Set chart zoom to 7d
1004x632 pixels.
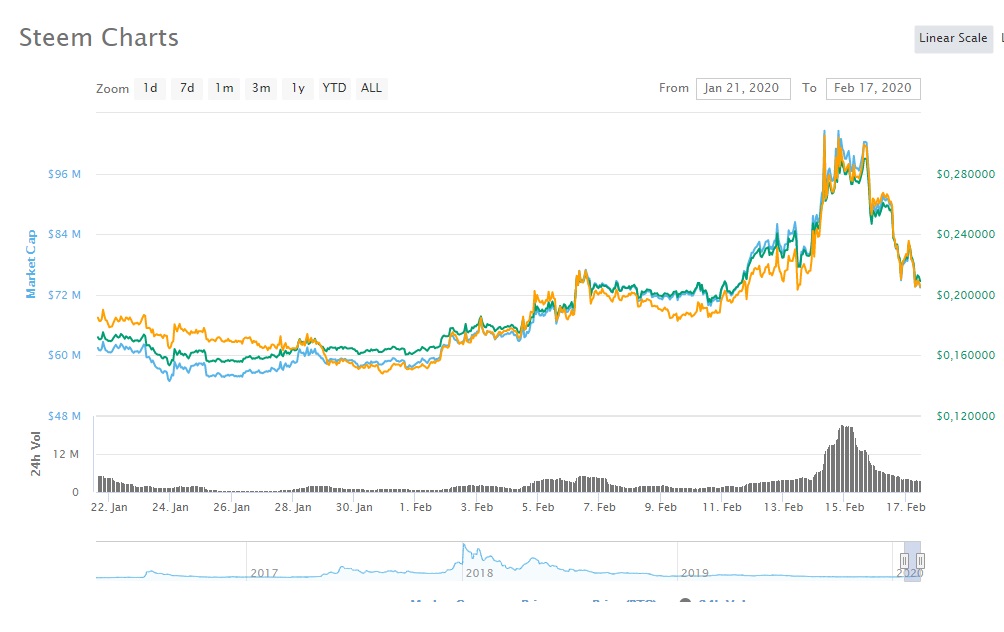coord(187,88)
